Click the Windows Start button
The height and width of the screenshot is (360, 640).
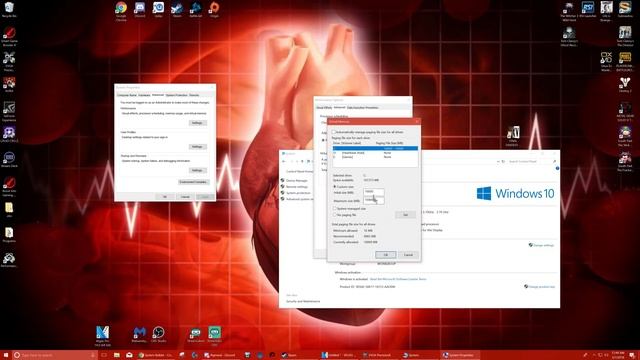[6, 355]
